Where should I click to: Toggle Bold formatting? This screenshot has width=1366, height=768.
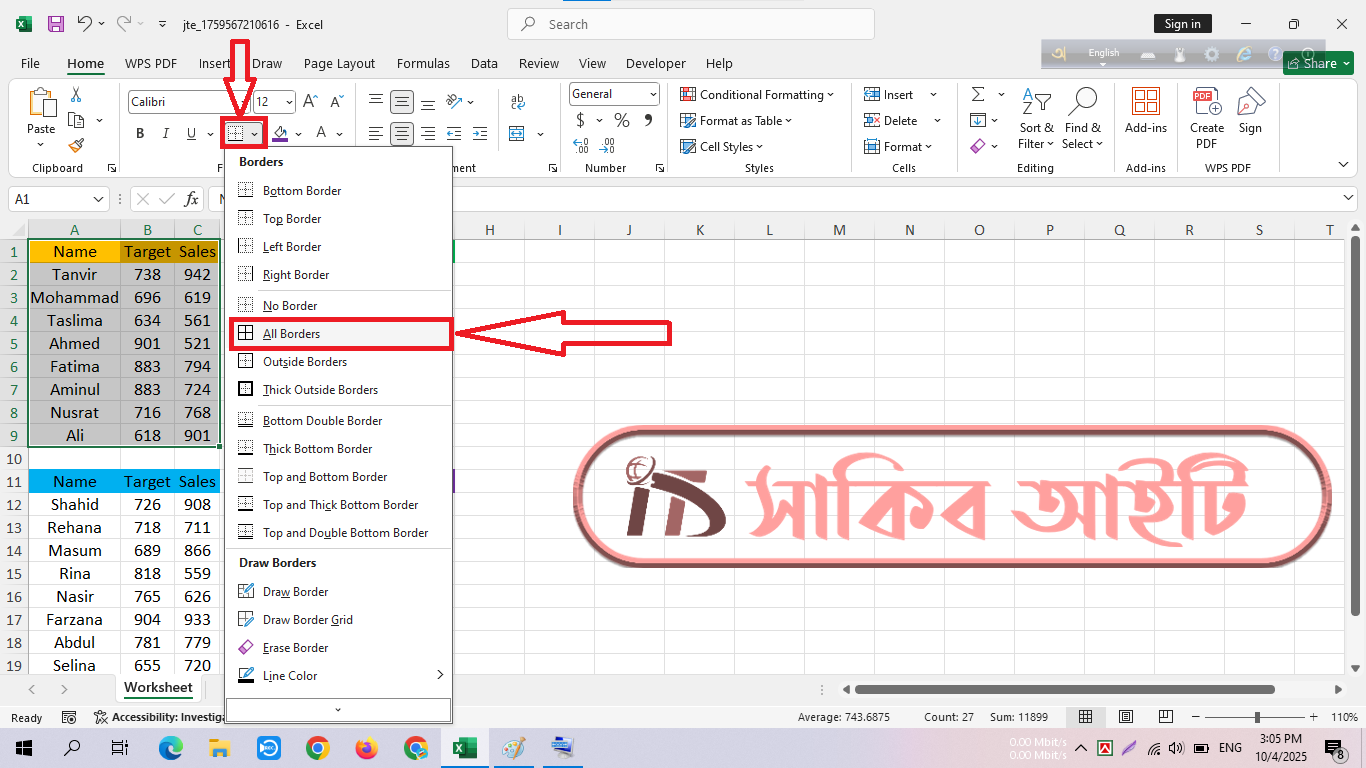(140, 134)
